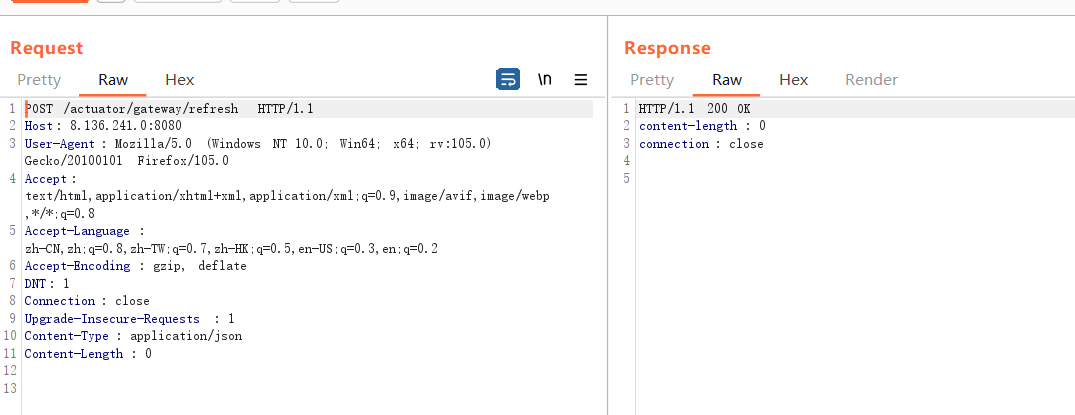The height and width of the screenshot is (415, 1075).
Task: Click the zh-CN language values line
Action: point(231,248)
